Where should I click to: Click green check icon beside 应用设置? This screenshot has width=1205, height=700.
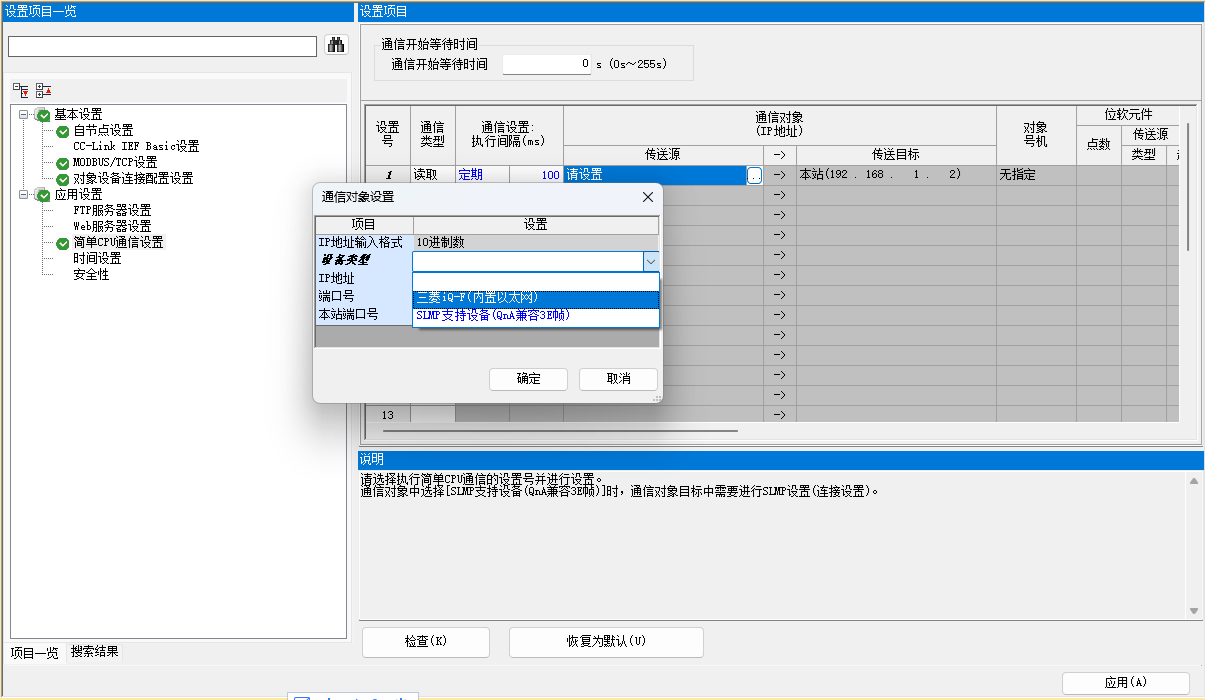[43, 195]
